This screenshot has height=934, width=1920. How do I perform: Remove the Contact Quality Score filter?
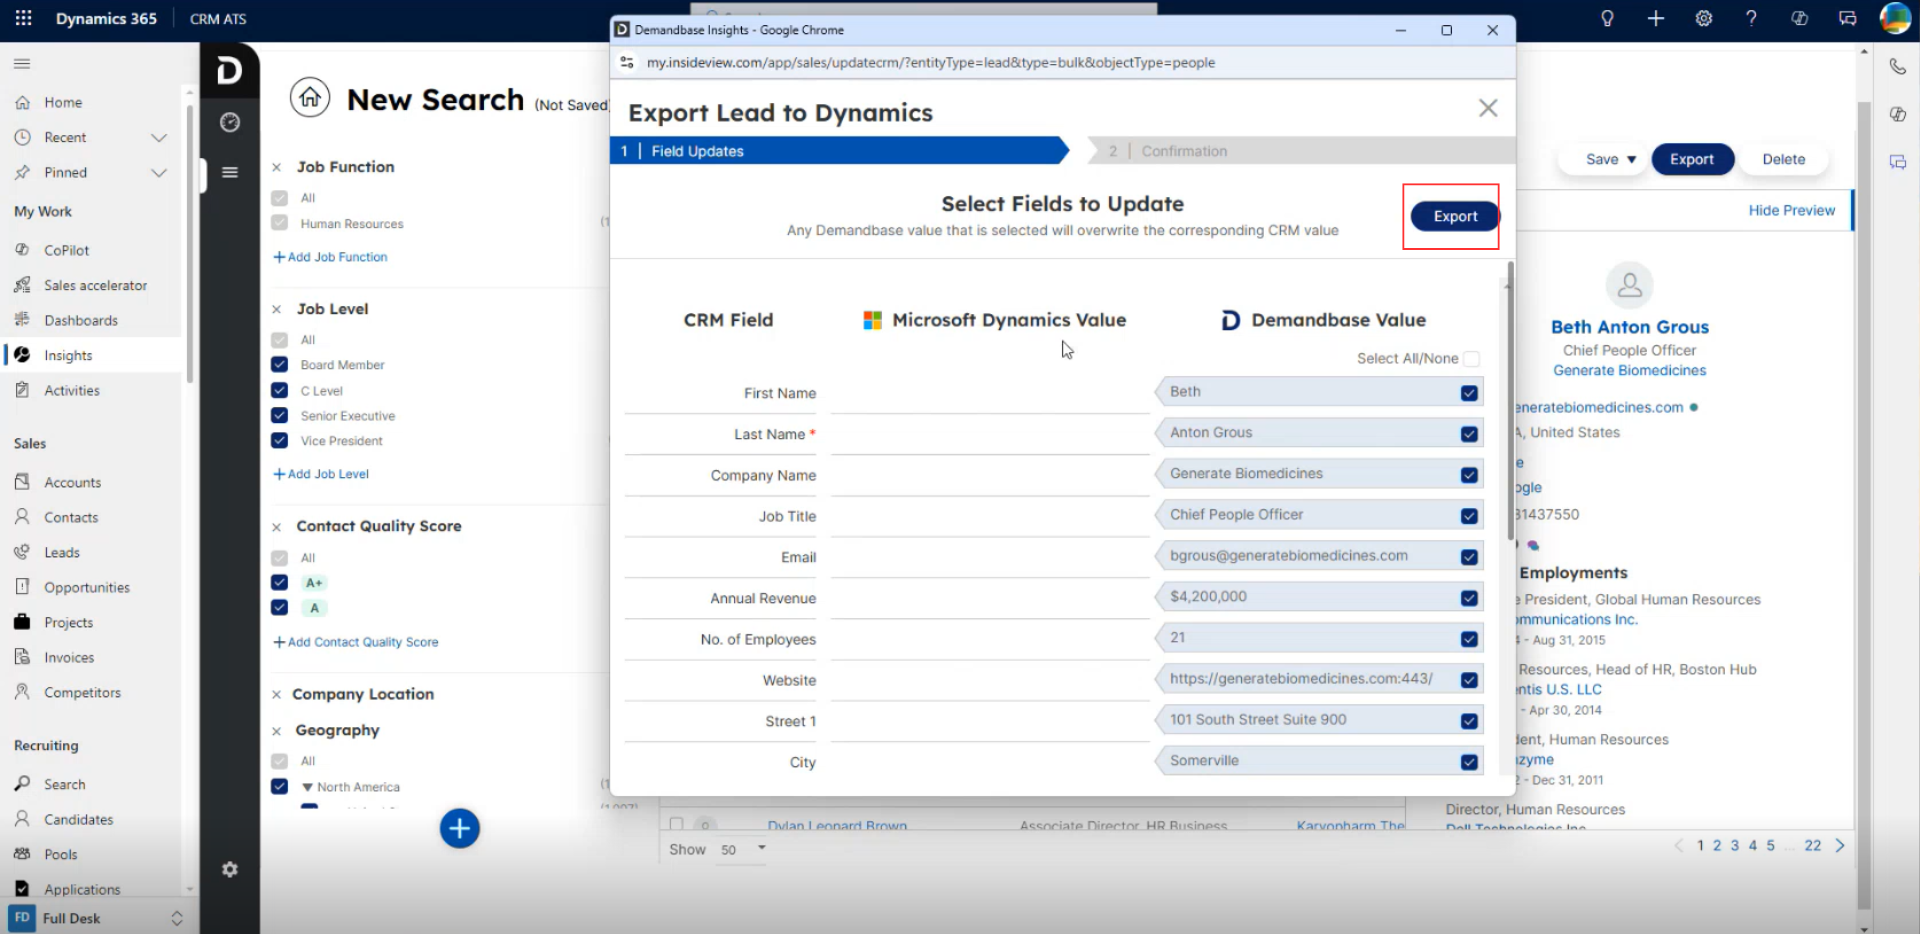click(x=277, y=526)
